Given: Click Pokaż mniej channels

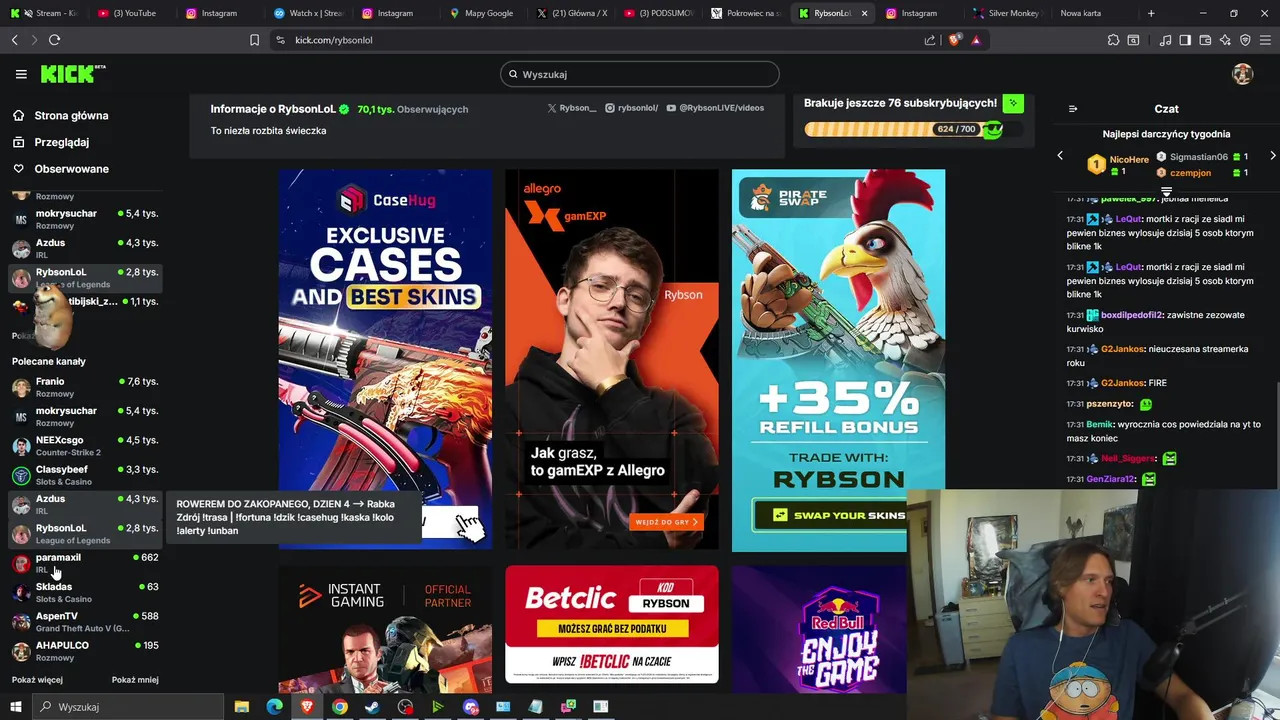Looking at the screenshot, I should coord(135,680).
